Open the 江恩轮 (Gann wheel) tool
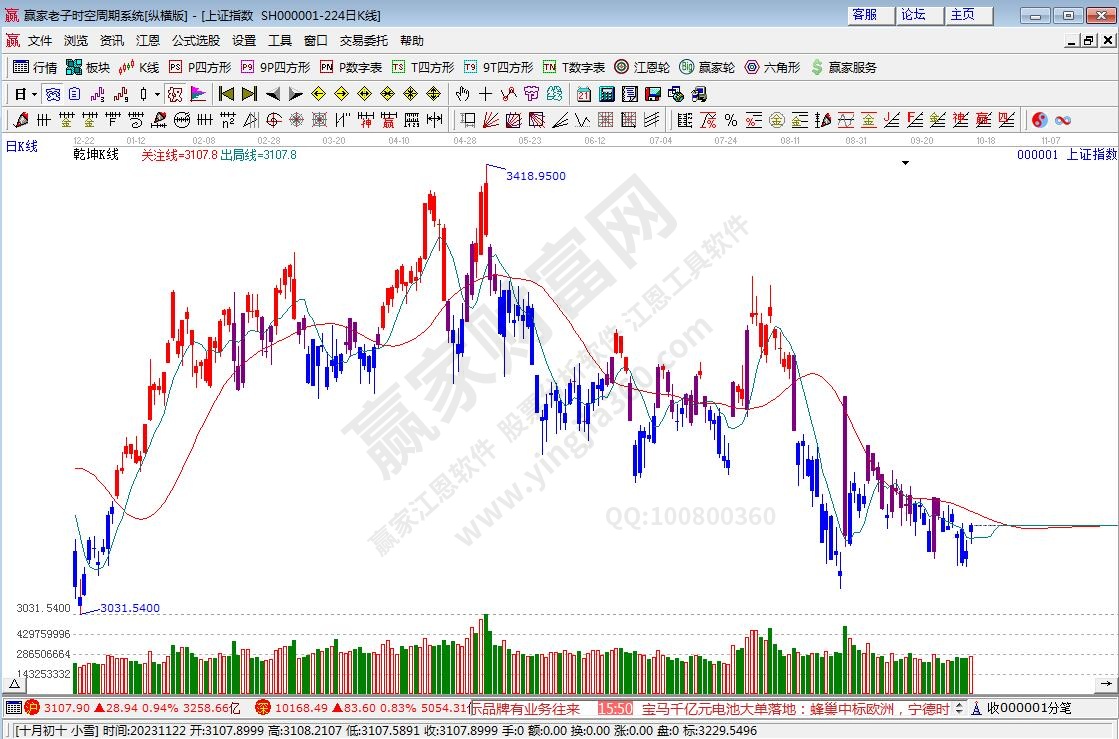This screenshot has height=739, width=1119. coord(641,67)
